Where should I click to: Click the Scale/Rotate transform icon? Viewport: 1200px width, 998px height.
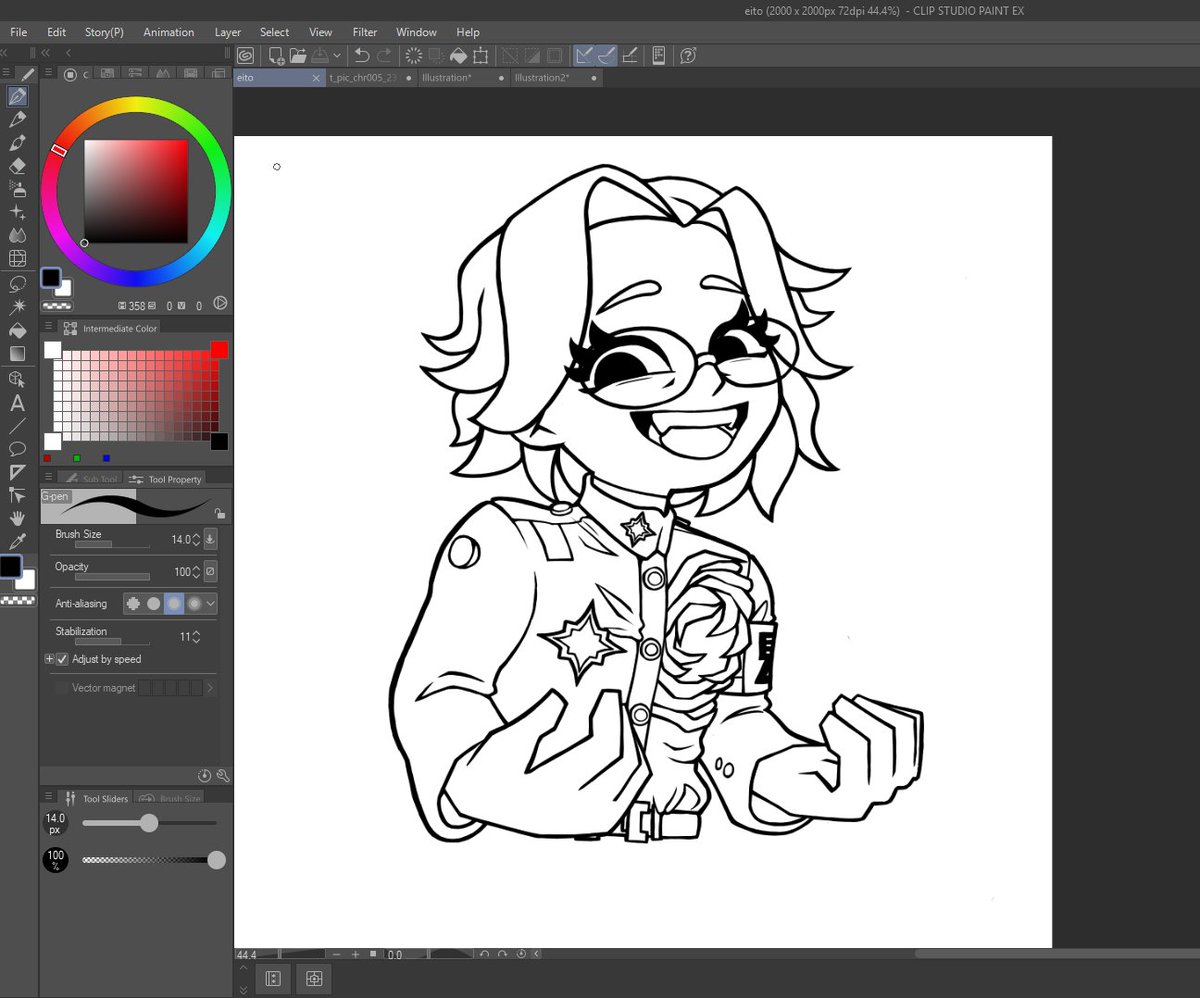(481, 56)
